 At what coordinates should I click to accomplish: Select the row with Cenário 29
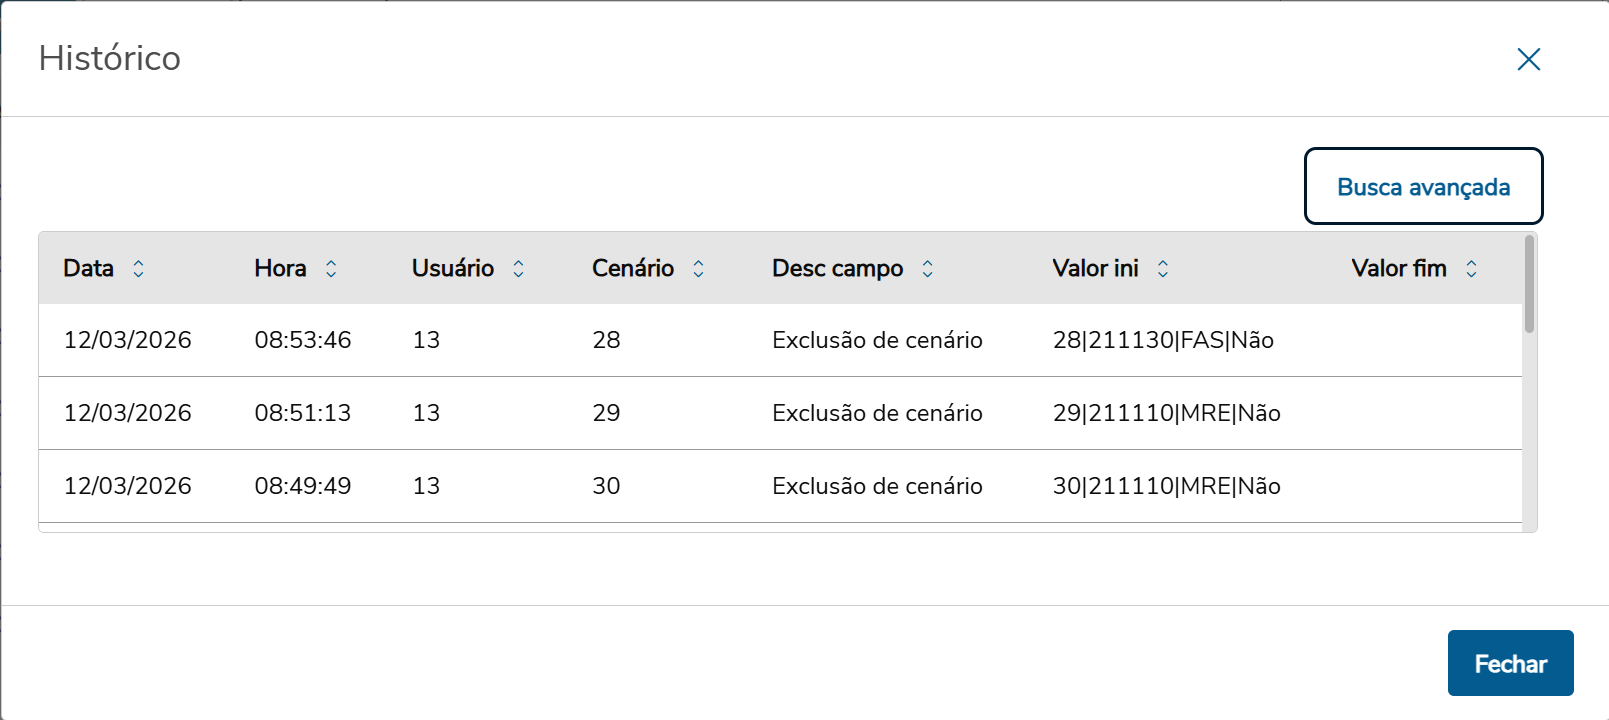pyautogui.click(x=700, y=413)
